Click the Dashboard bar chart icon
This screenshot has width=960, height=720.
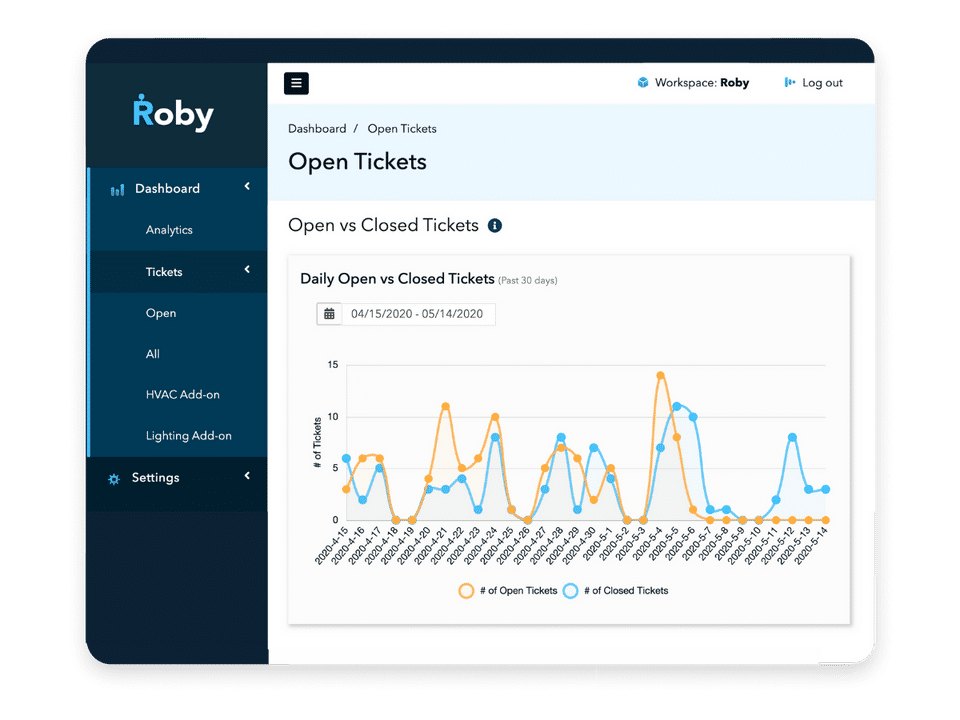pyautogui.click(x=118, y=190)
